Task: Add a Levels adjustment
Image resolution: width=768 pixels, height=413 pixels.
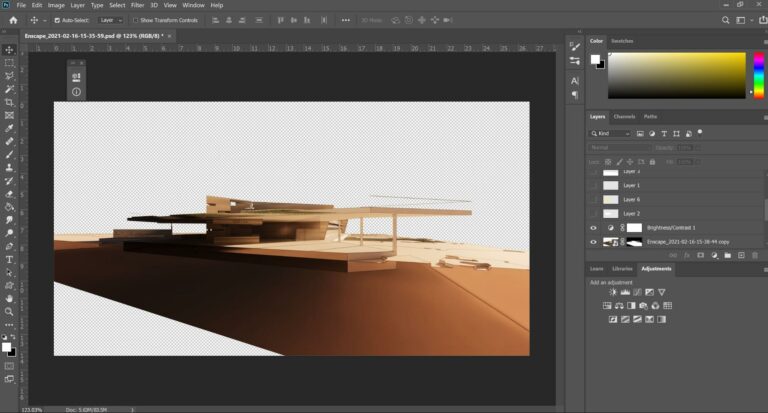Action: (x=625, y=292)
